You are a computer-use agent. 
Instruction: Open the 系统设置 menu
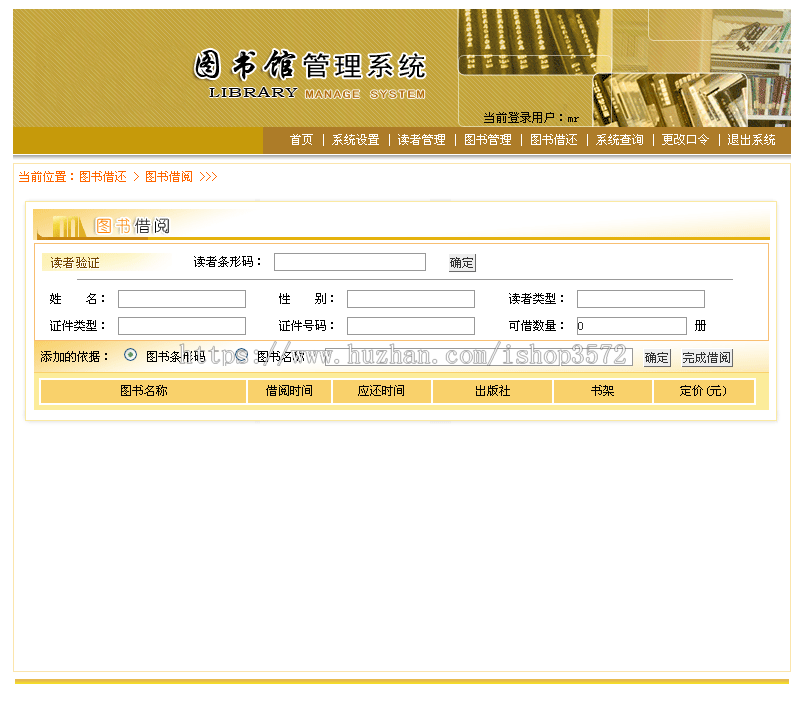pyautogui.click(x=355, y=140)
